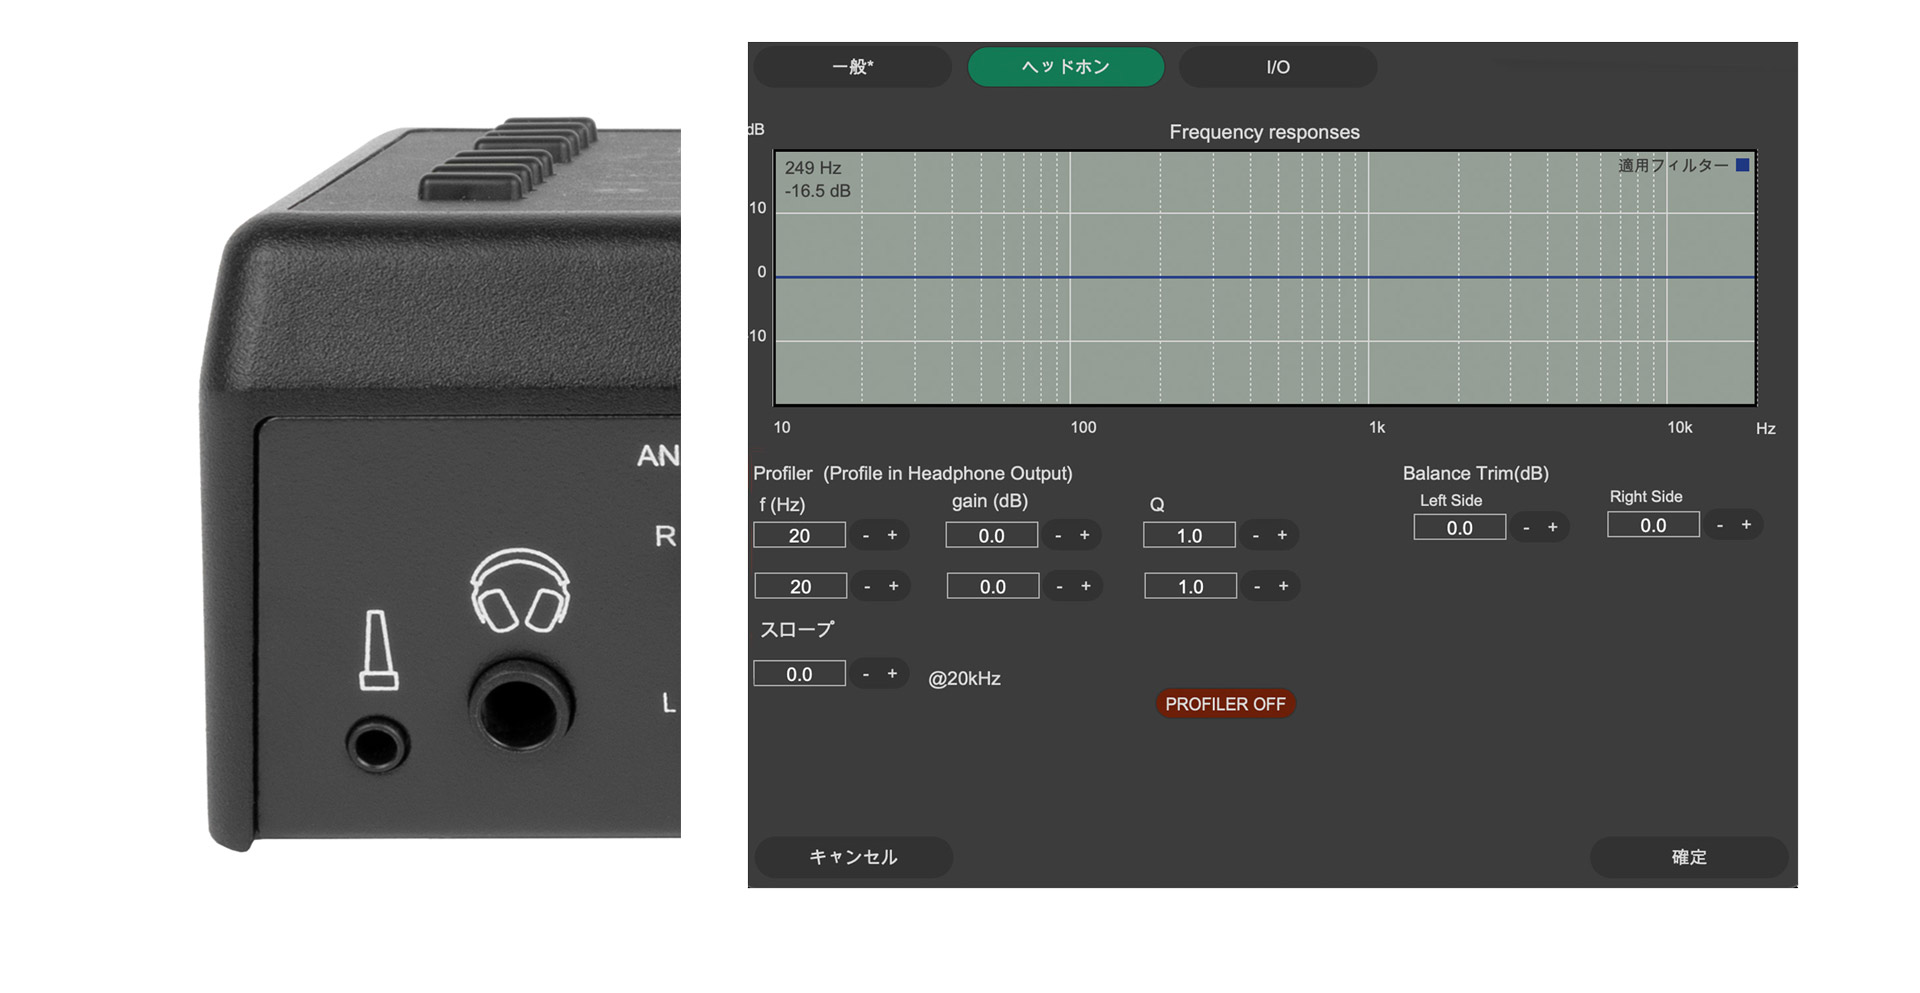Viewport: 1920px width, 993px height.
Task: Switch to the 一般* tab
Action: pyautogui.click(x=852, y=67)
